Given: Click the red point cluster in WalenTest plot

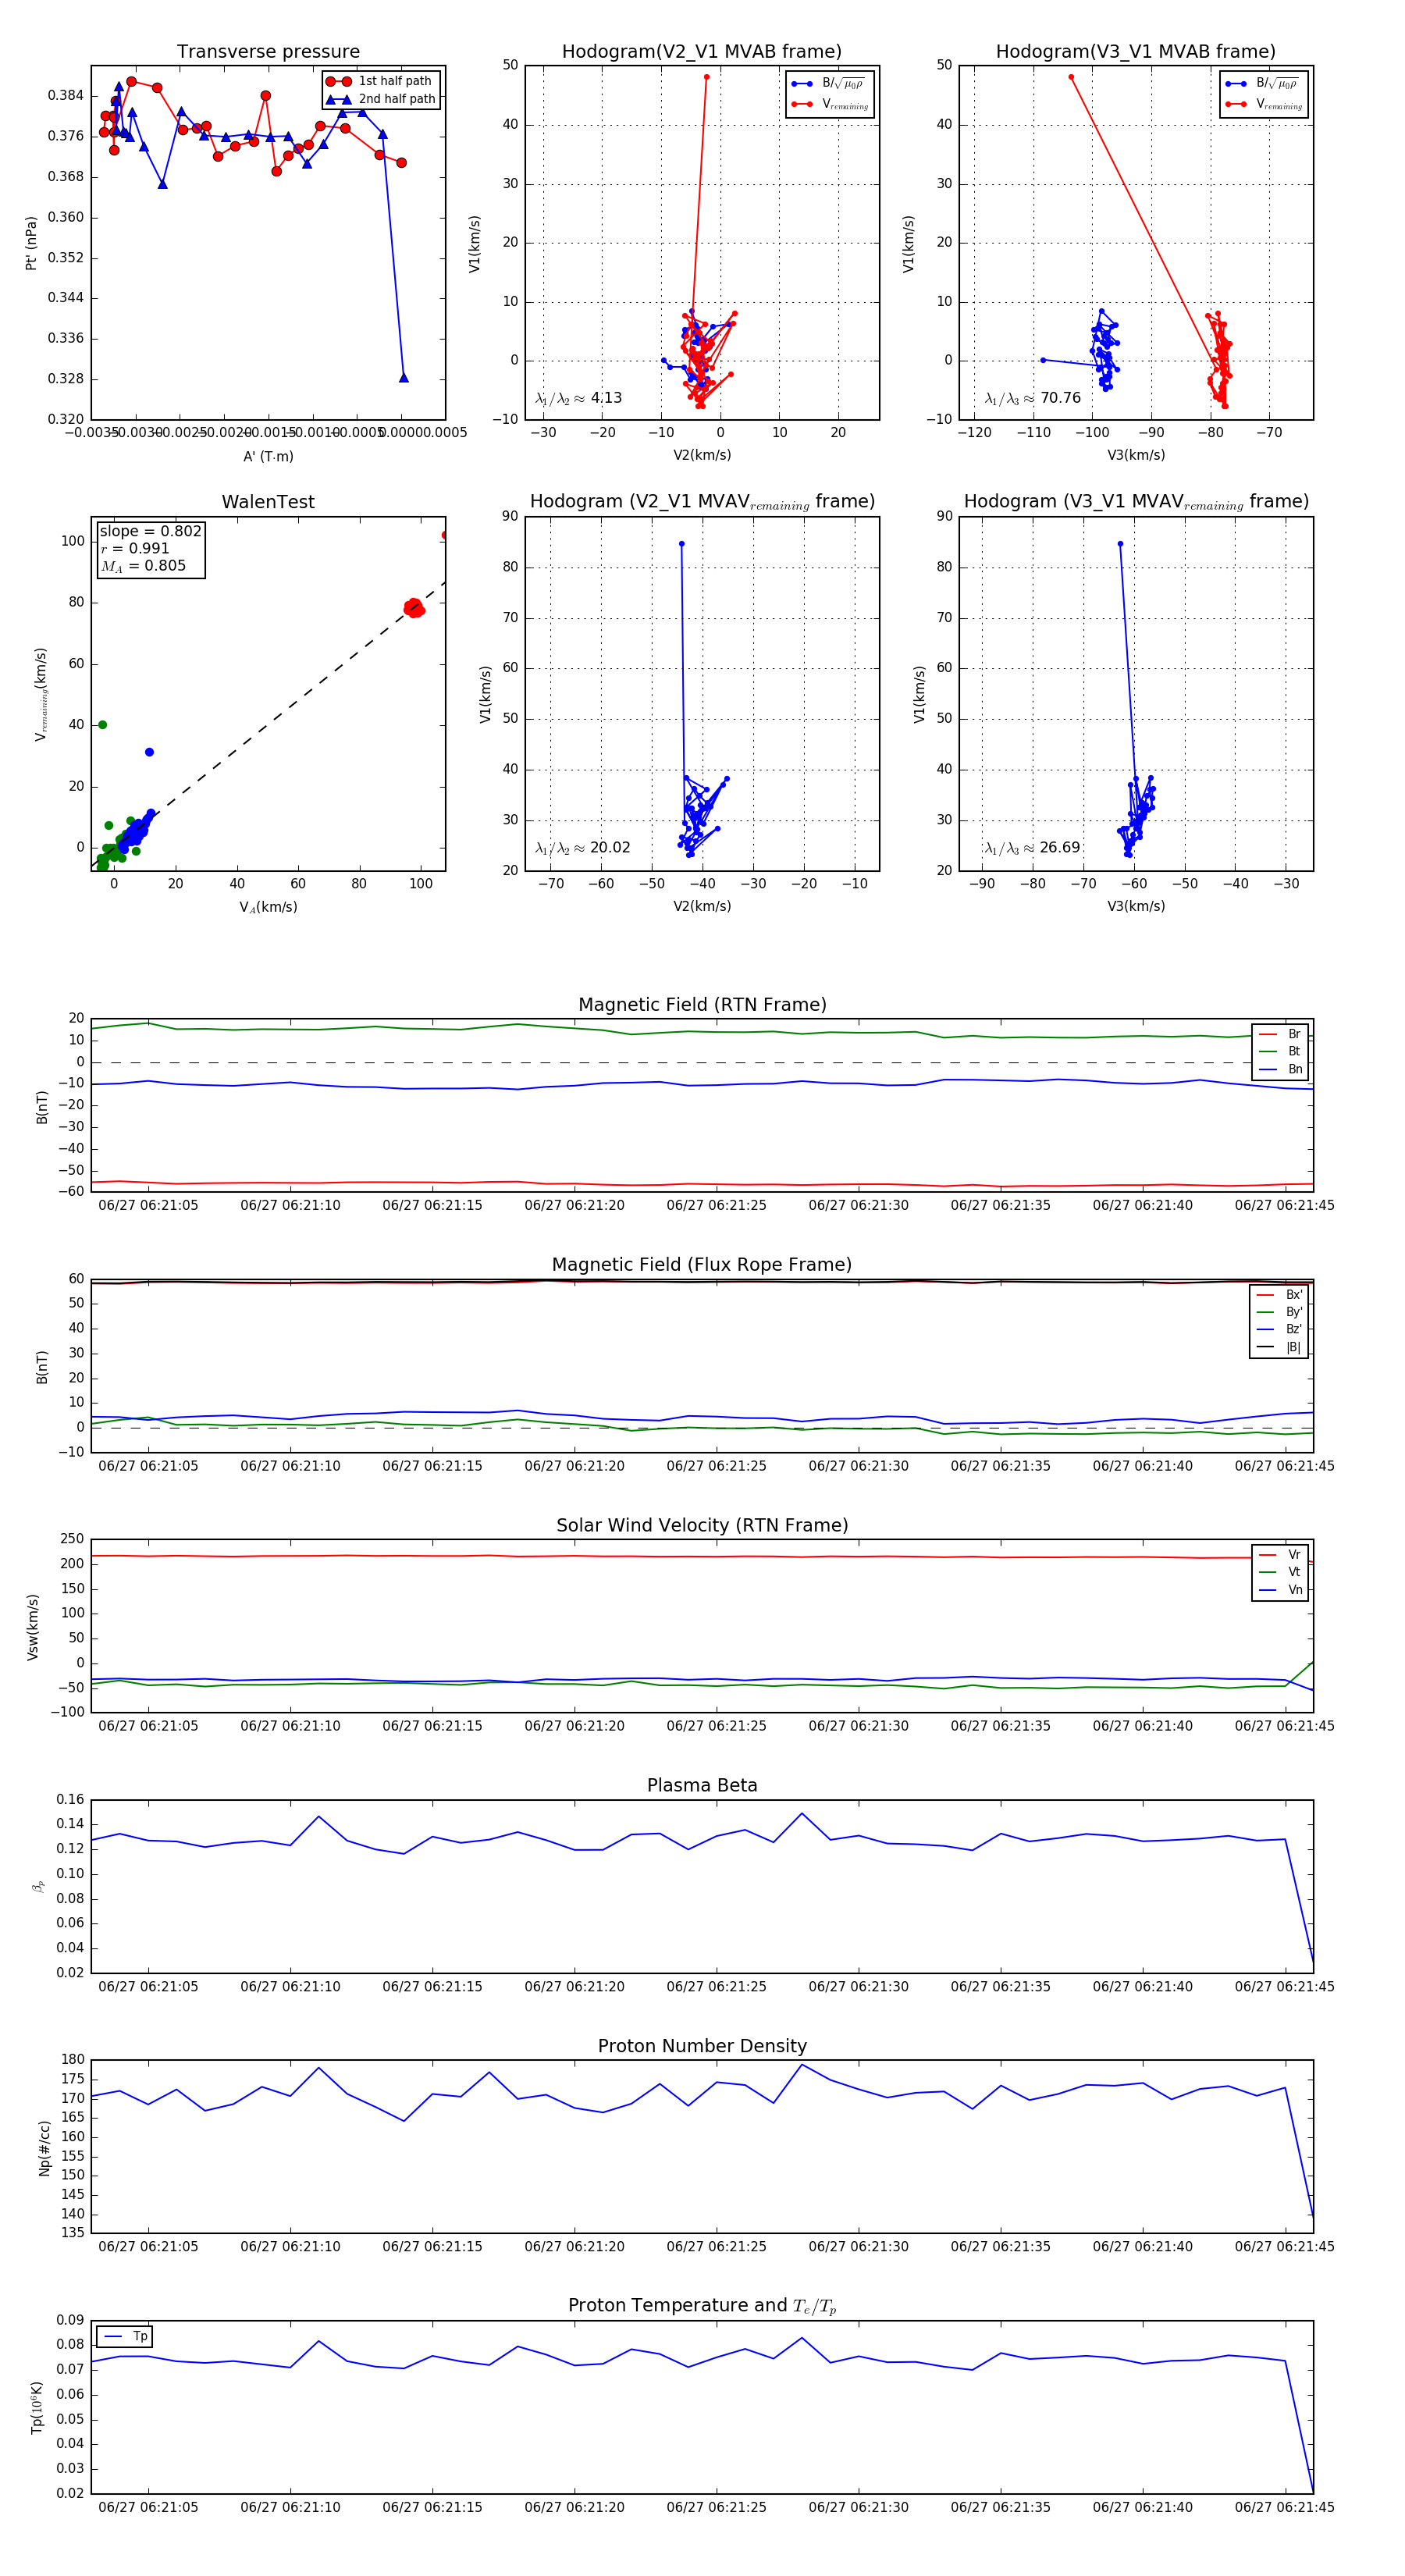Looking at the screenshot, I should point(414,607).
